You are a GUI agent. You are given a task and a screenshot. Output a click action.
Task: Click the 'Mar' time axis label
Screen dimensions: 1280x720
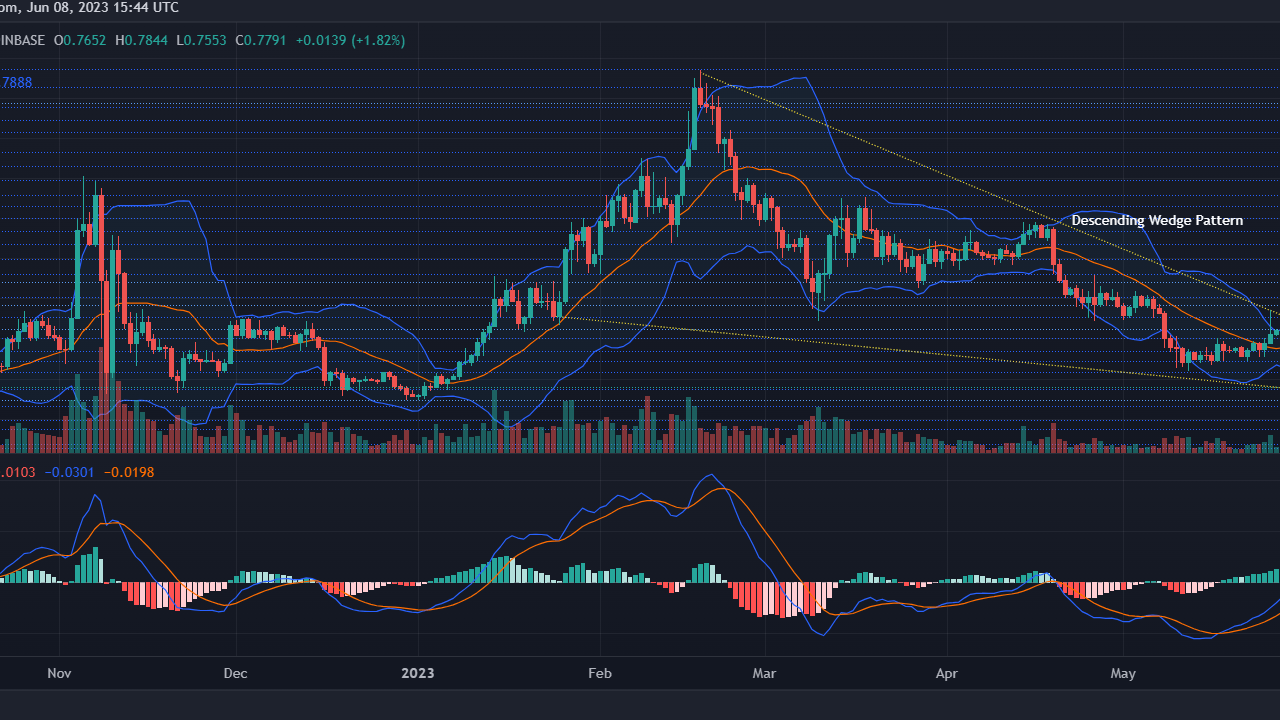pyautogui.click(x=764, y=673)
